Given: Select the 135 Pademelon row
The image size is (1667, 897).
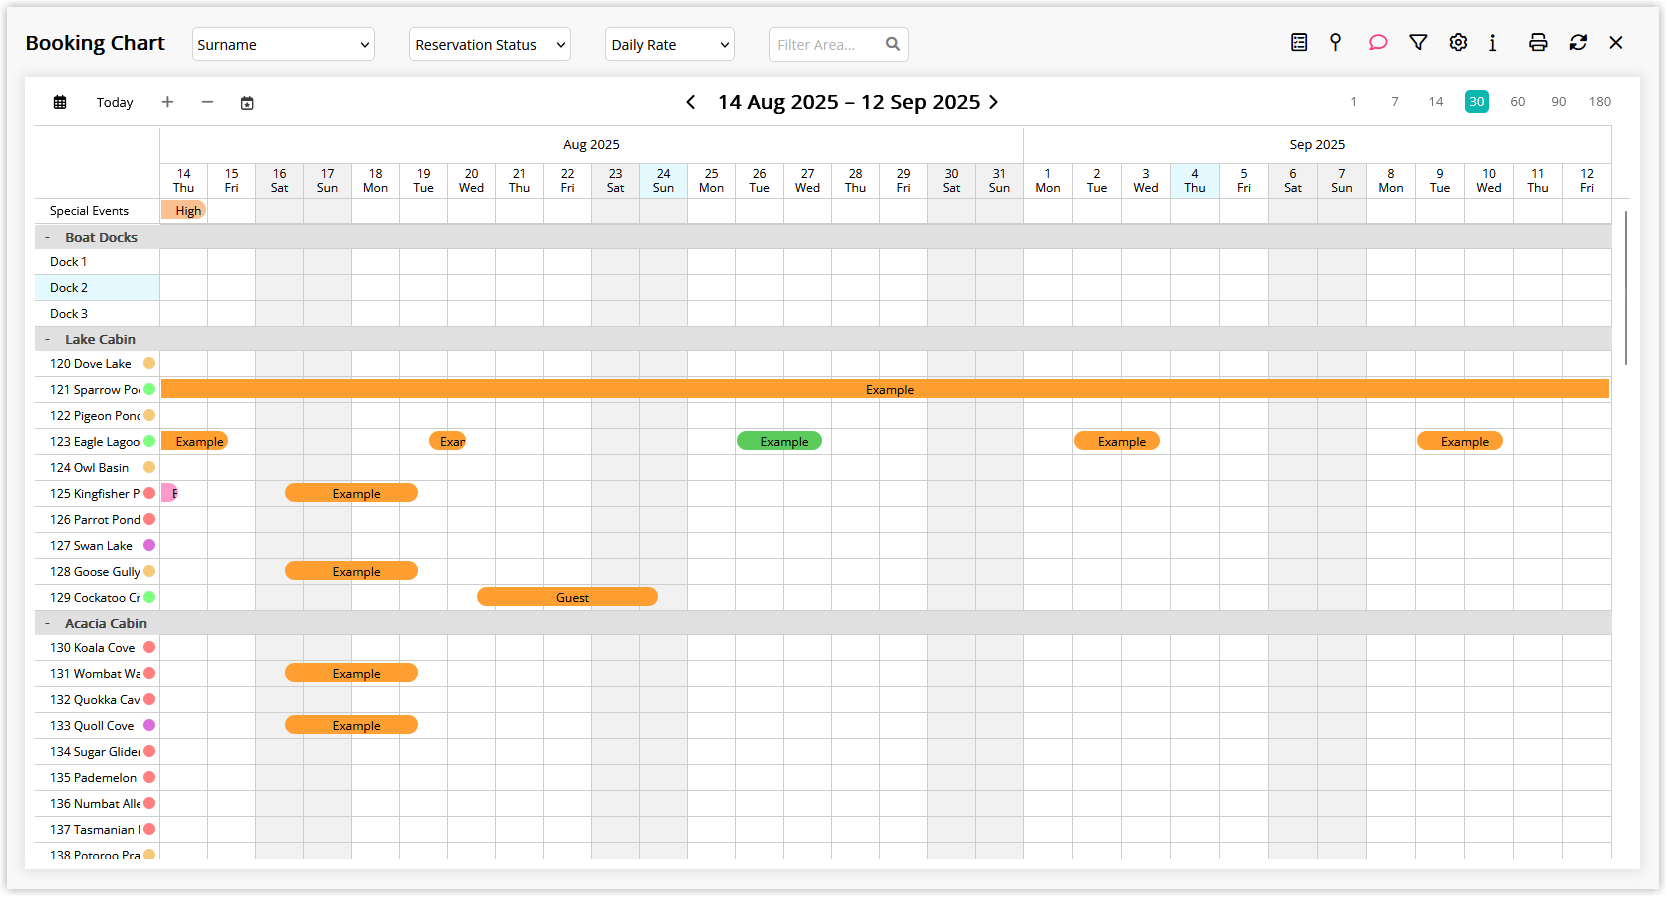Looking at the screenshot, I should click(x=97, y=777).
